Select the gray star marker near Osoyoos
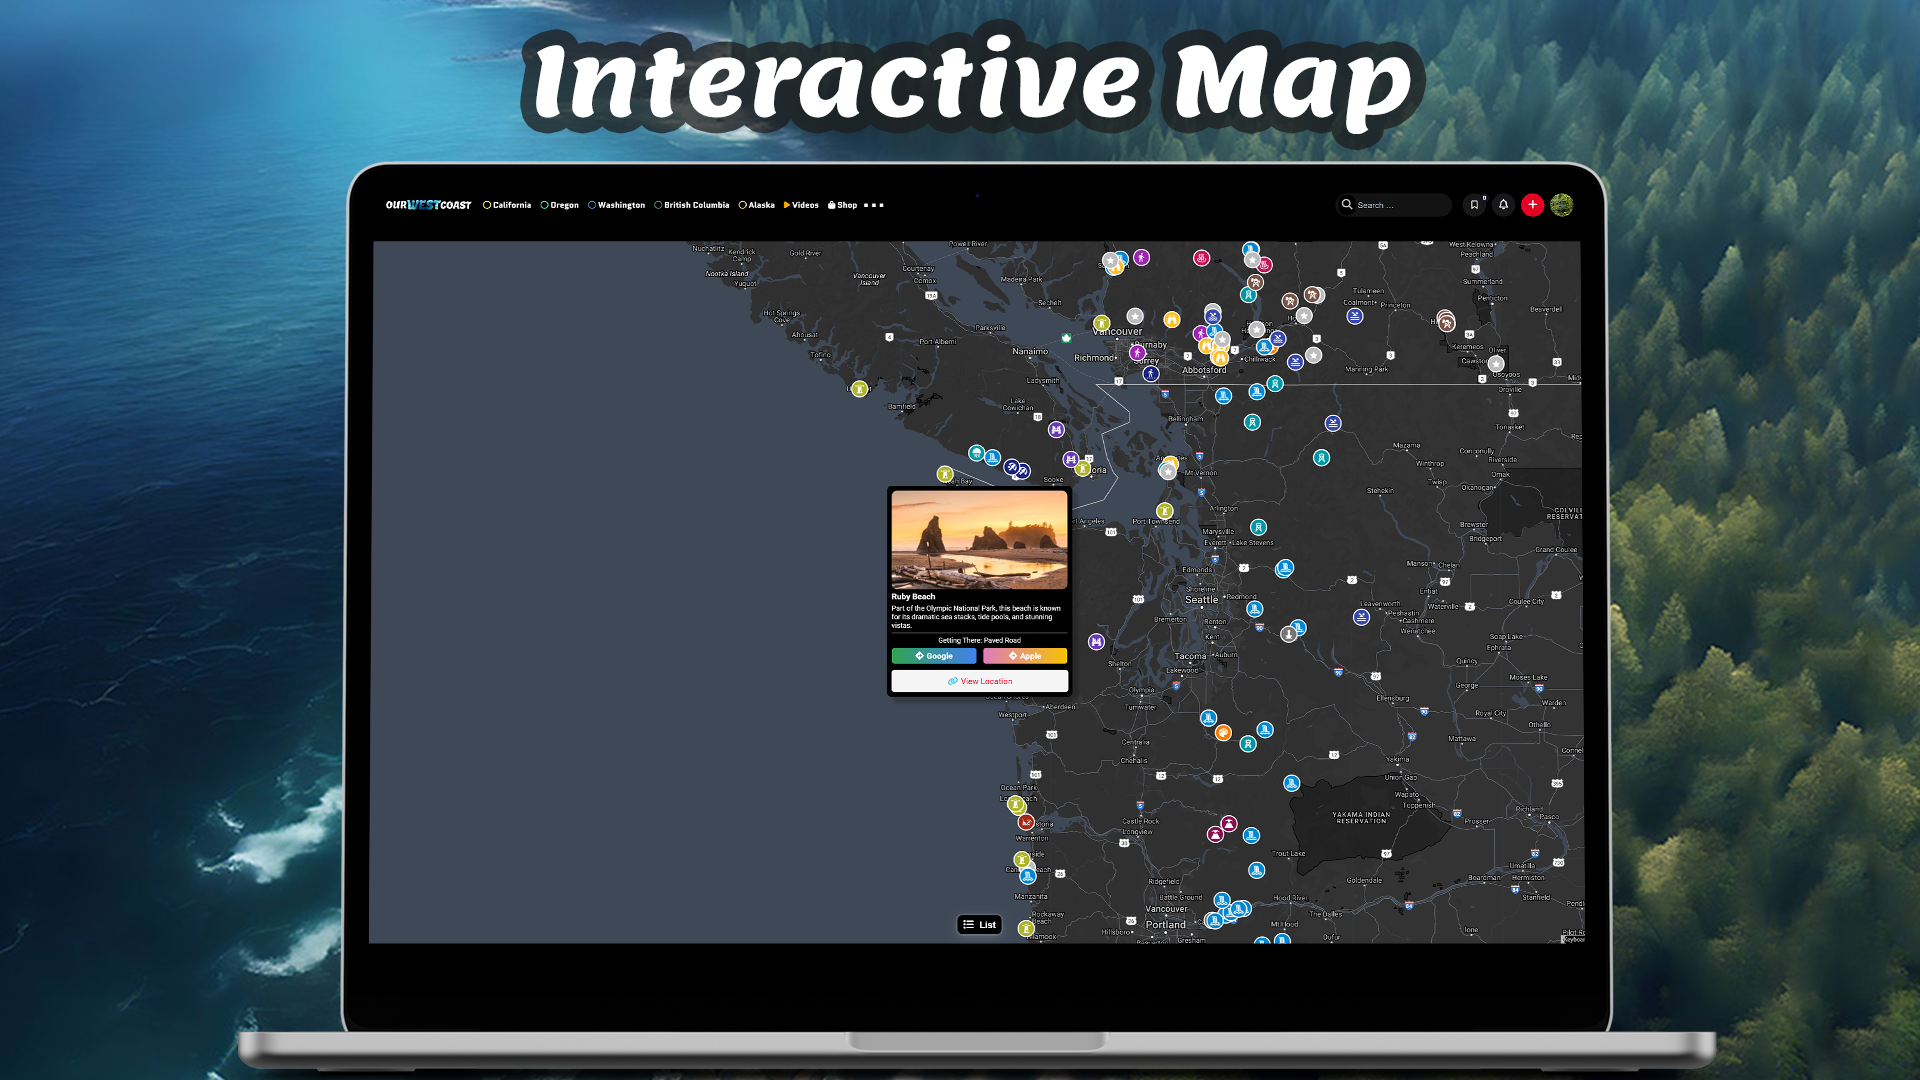 click(1496, 365)
